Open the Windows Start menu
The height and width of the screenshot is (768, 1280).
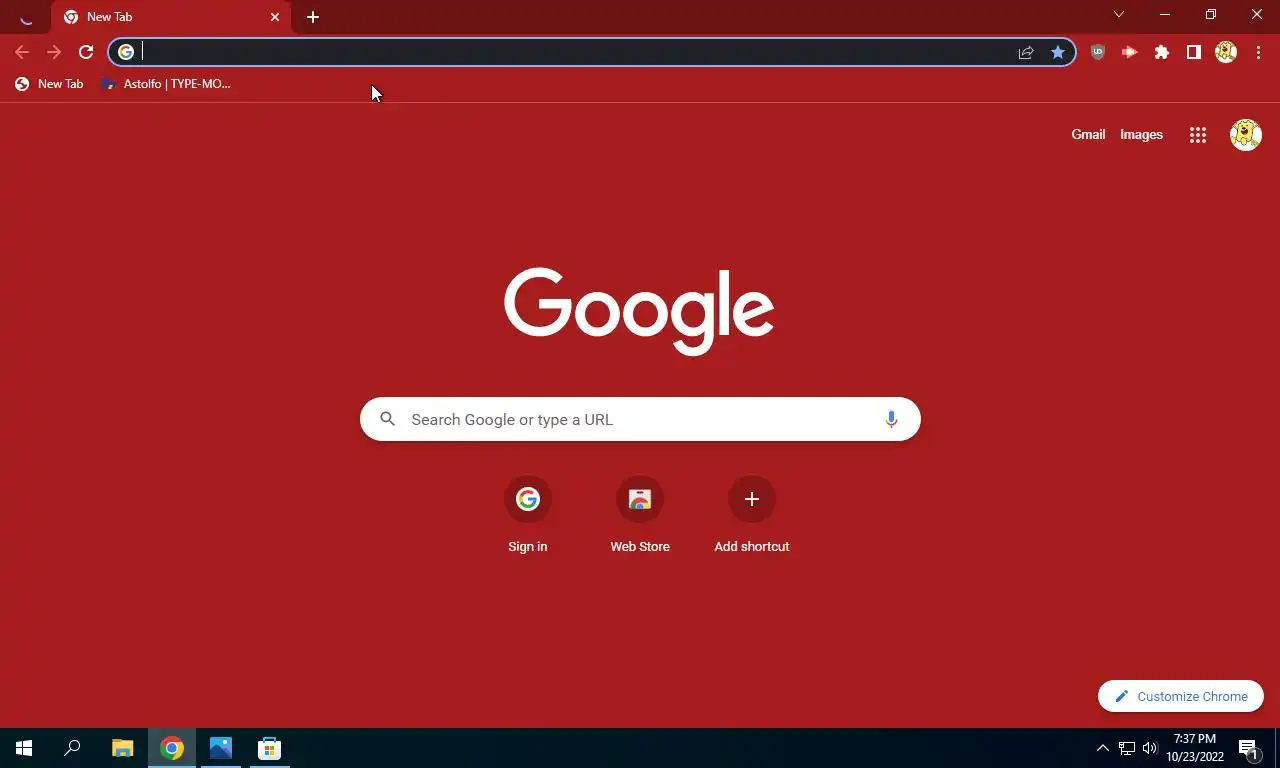coord(24,748)
